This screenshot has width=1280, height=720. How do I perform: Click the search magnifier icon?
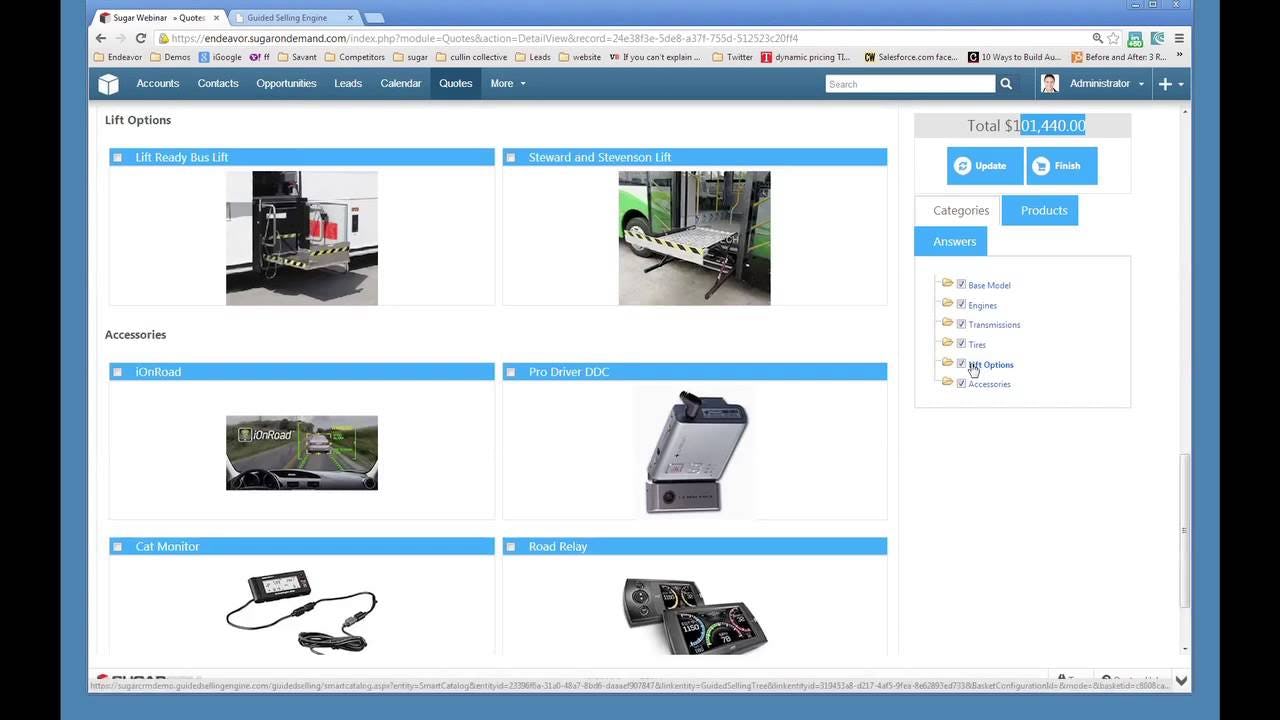click(x=1006, y=84)
